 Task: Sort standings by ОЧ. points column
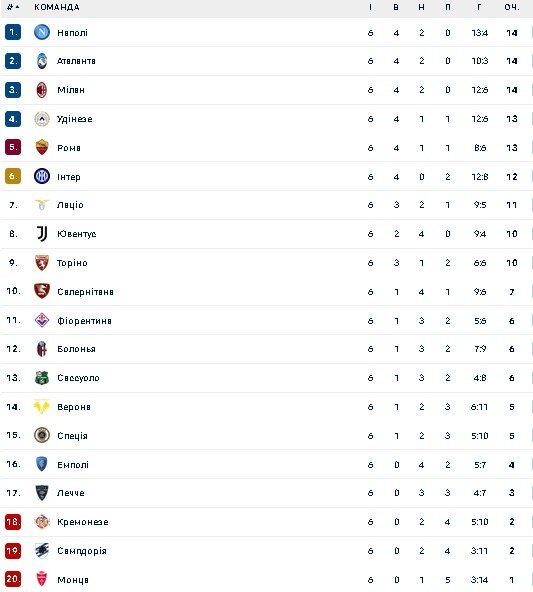pyautogui.click(x=511, y=7)
